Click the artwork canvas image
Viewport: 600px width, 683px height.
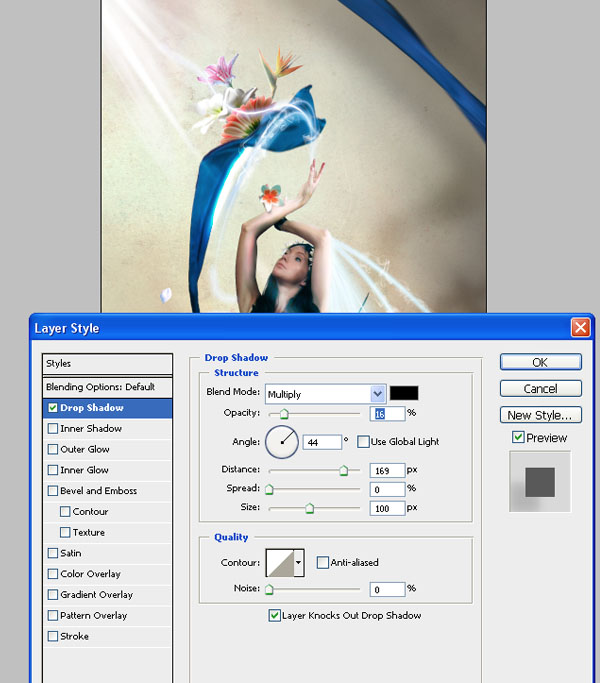click(294, 156)
